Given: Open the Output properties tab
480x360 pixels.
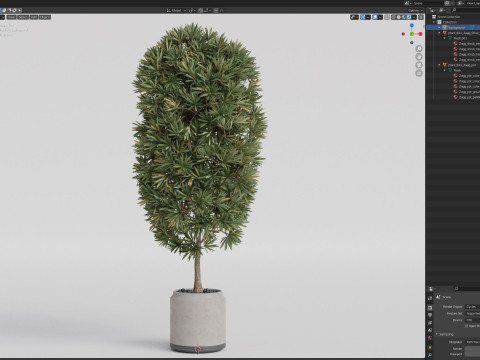Looking at the screenshot, I should 430,315.
